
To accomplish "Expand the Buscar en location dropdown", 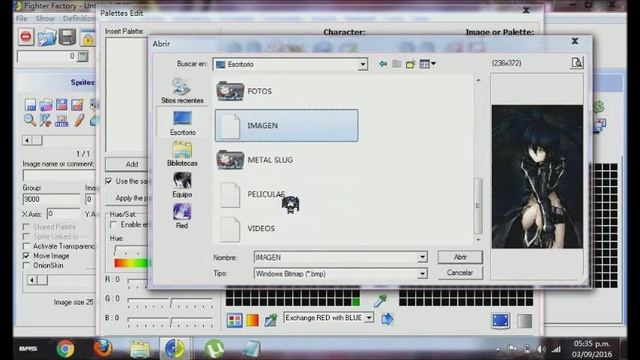I will [362, 64].
